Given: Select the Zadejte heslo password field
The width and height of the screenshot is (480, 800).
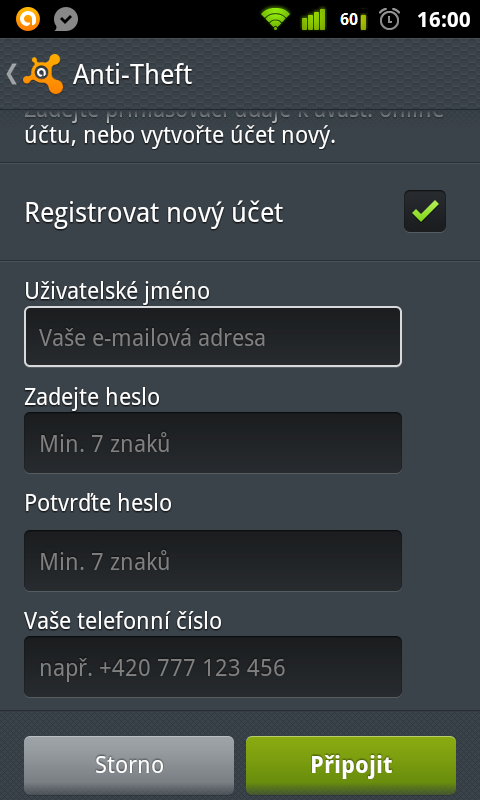Looking at the screenshot, I should tap(213, 443).
